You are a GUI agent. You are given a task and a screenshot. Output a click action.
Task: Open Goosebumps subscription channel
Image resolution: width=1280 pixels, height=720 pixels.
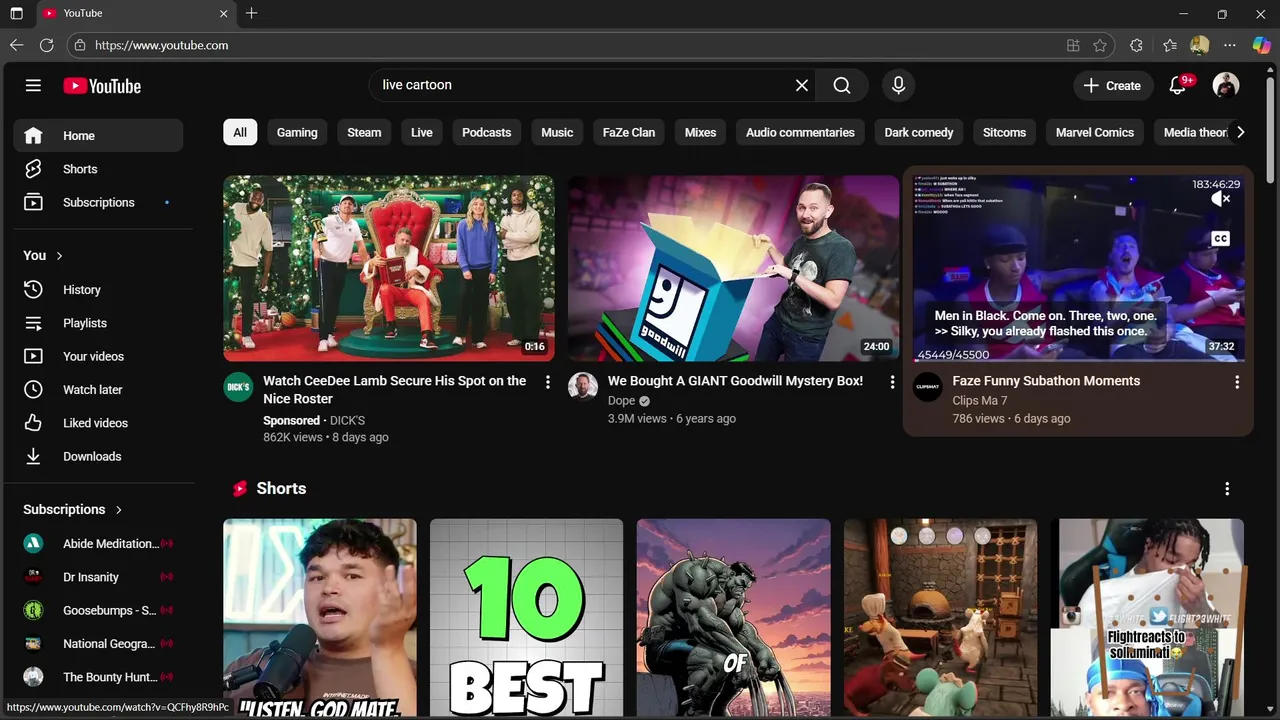tap(98, 610)
